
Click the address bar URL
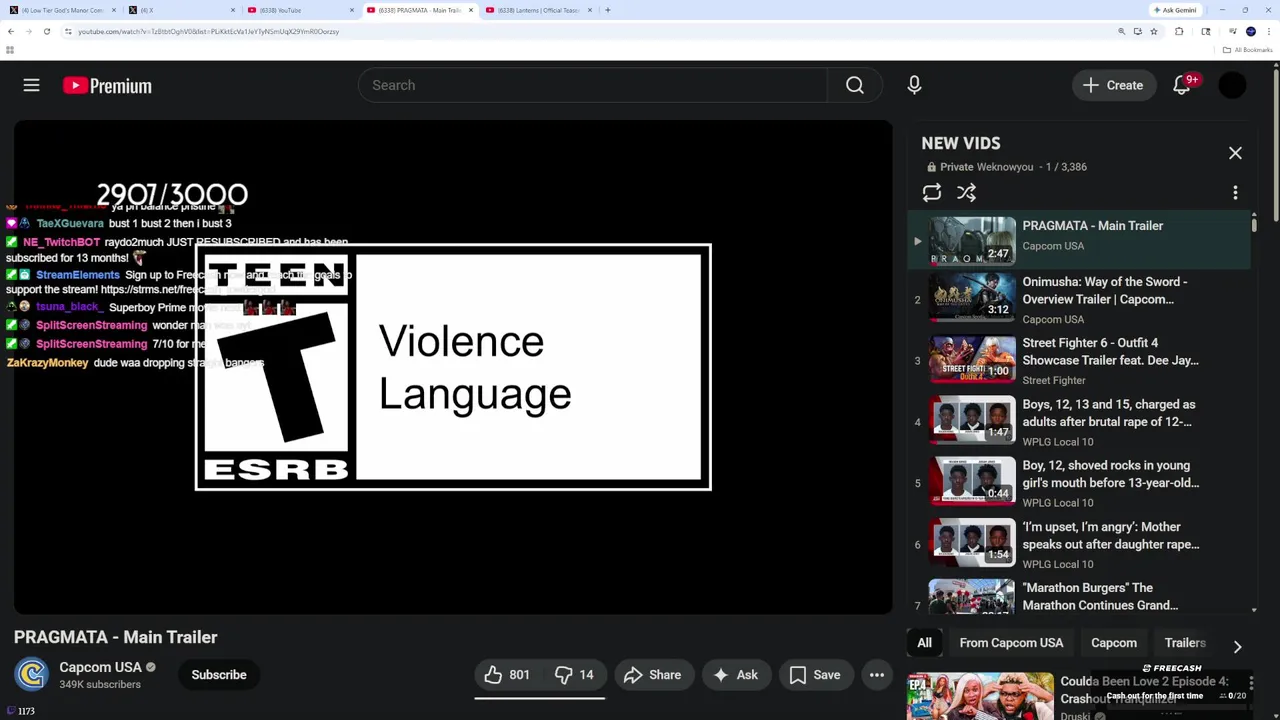click(208, 32)
